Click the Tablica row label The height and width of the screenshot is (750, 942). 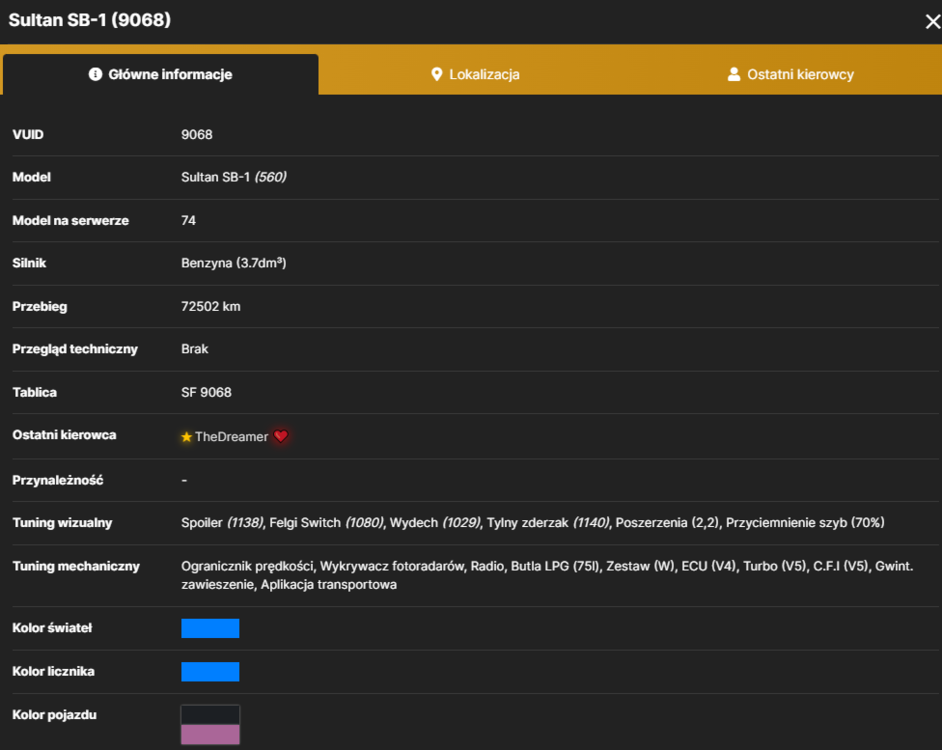tap(35, 392)
